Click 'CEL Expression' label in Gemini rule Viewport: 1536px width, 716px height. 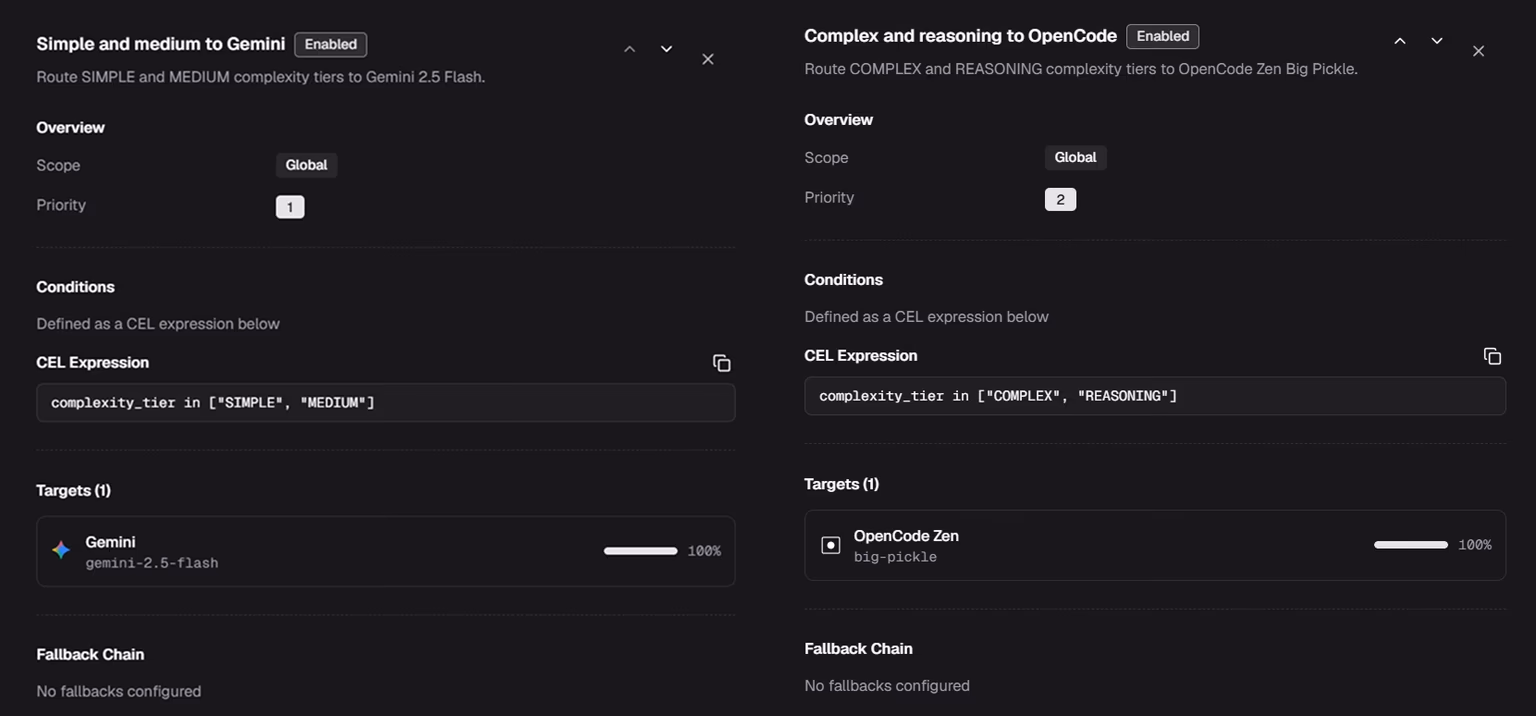click(x=93, y=363)
